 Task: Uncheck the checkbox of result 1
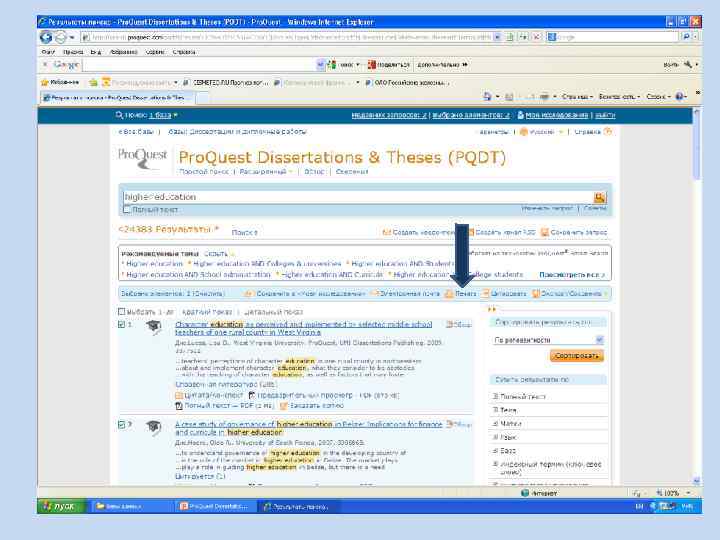click(x=122, y=325)
